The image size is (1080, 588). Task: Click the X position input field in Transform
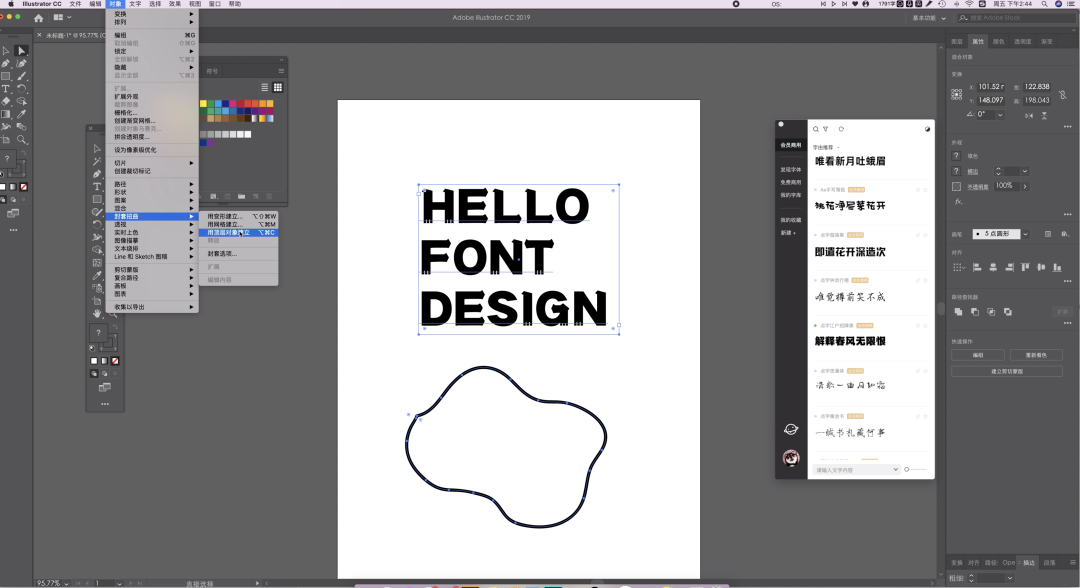990,87
